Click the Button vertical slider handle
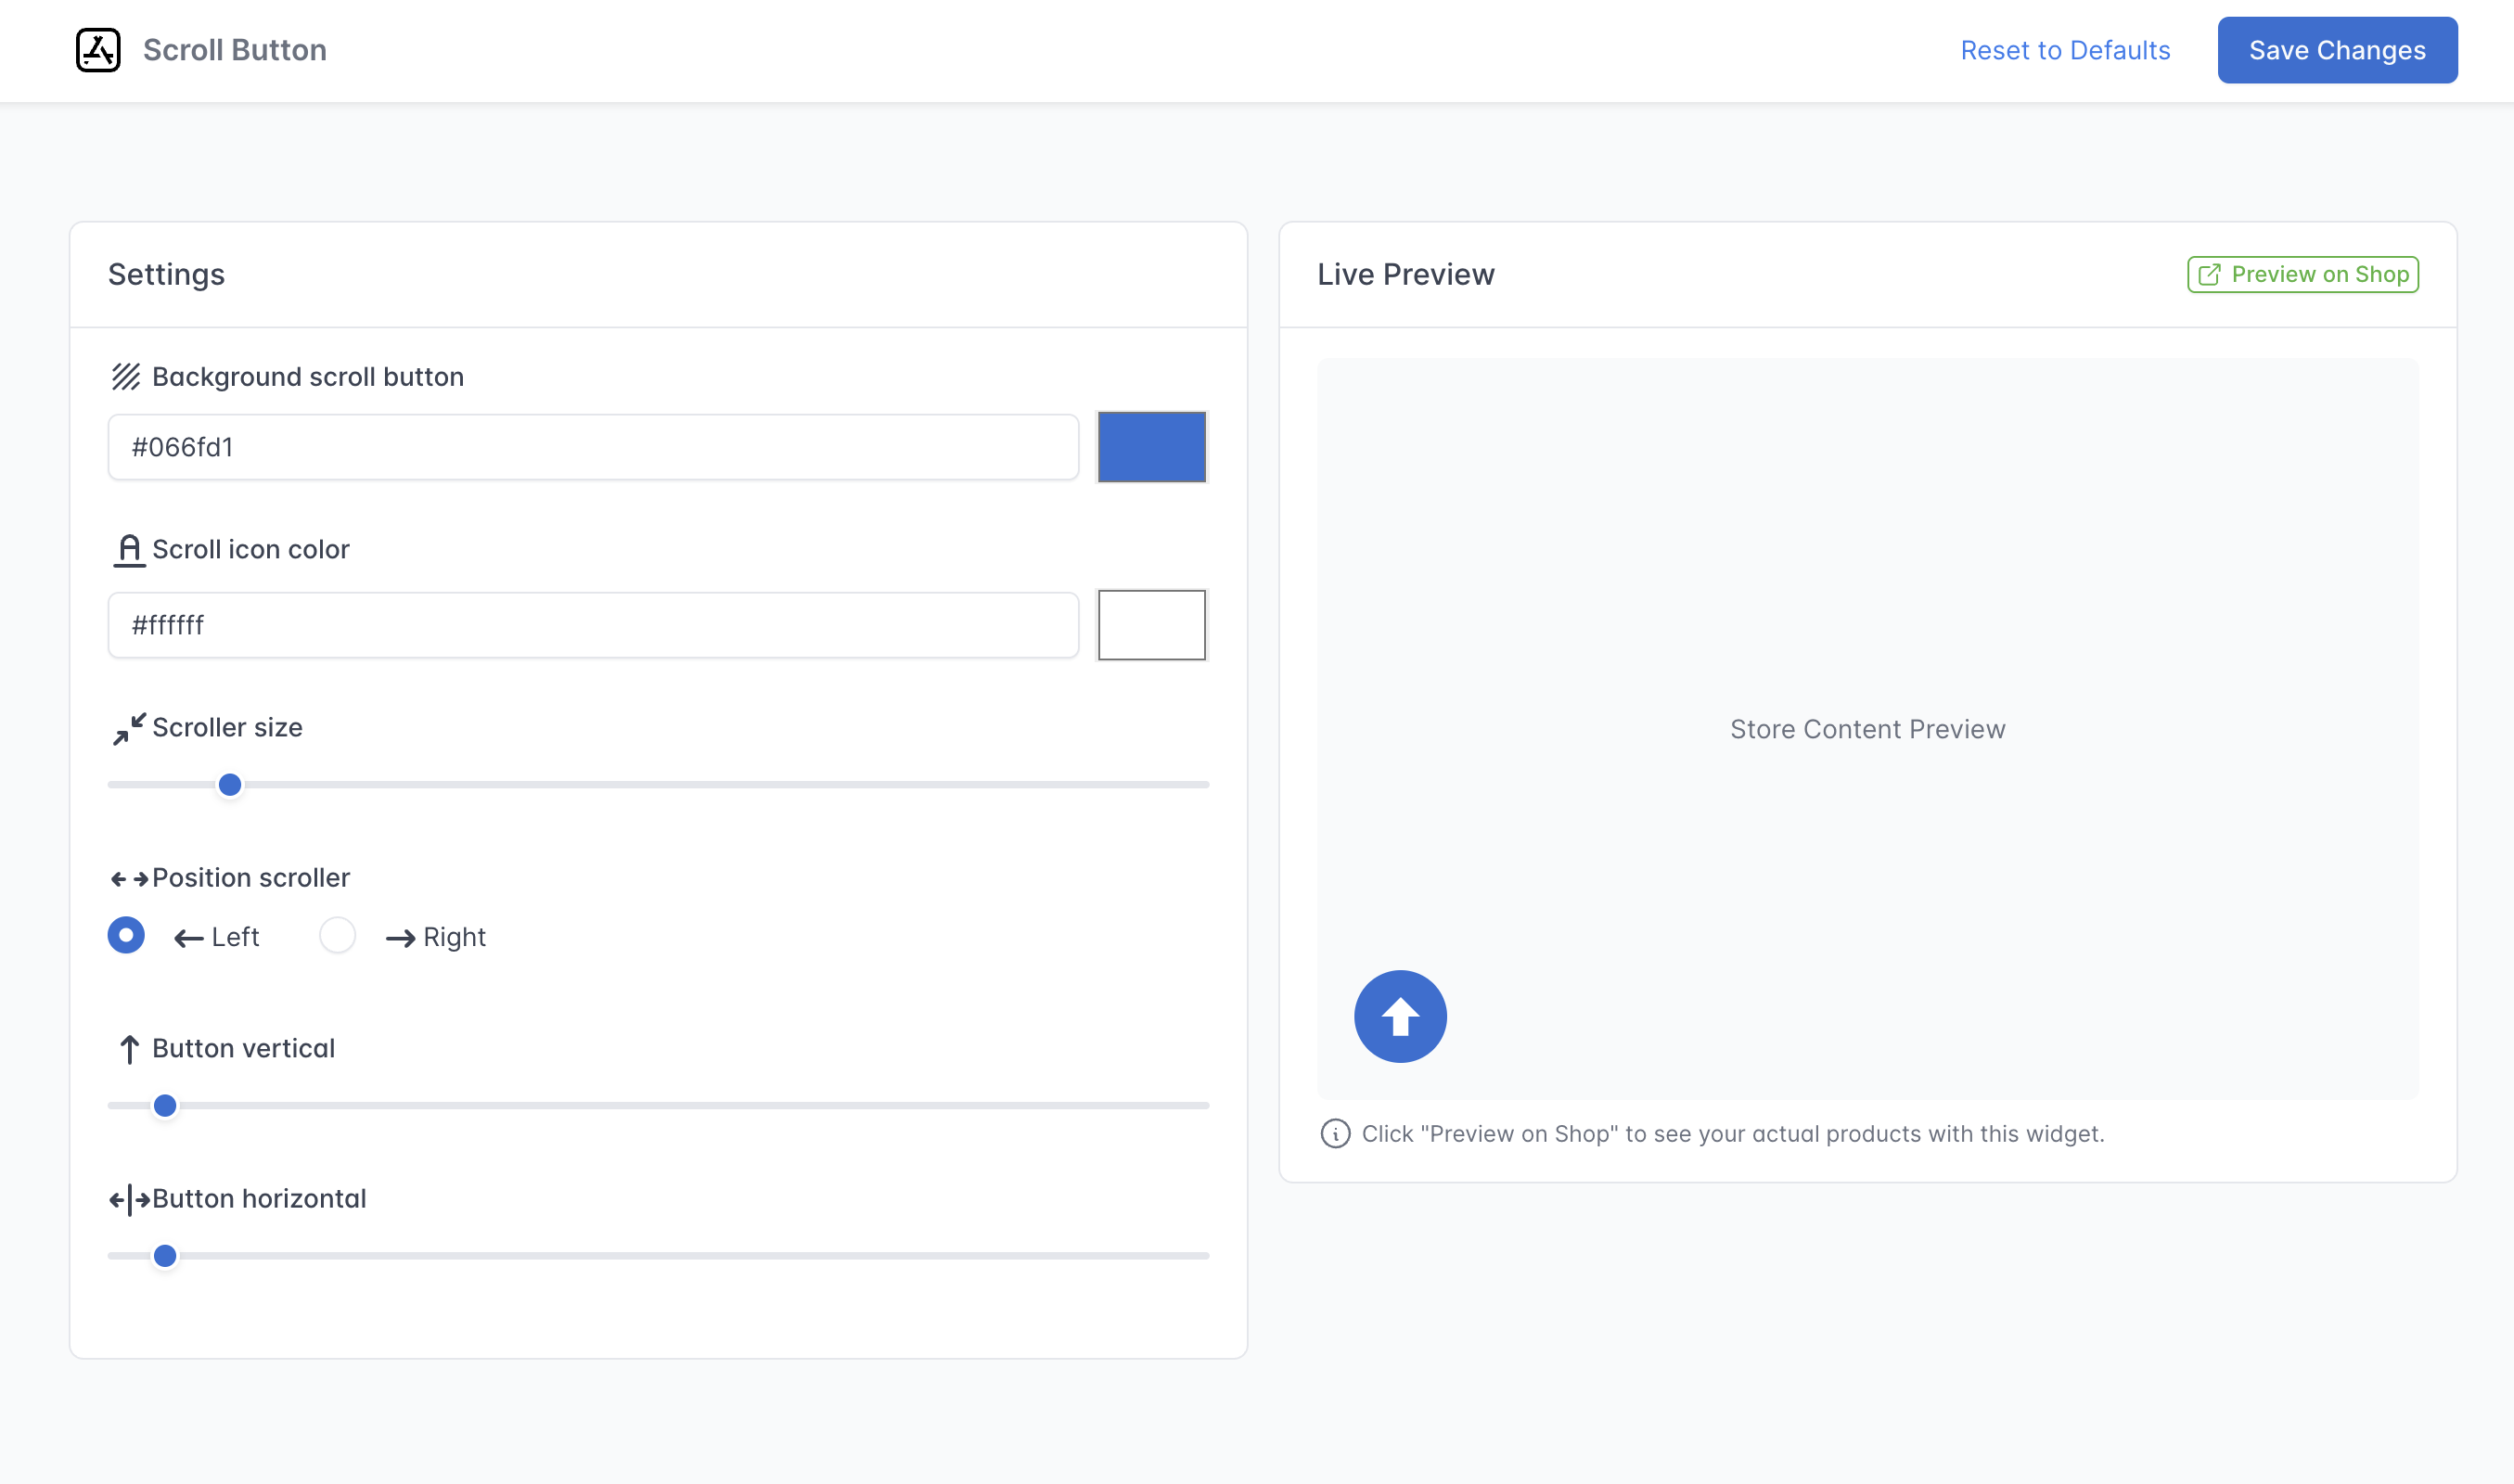The height and width of the screenshot is (1484, 2514). [165, 1106]
